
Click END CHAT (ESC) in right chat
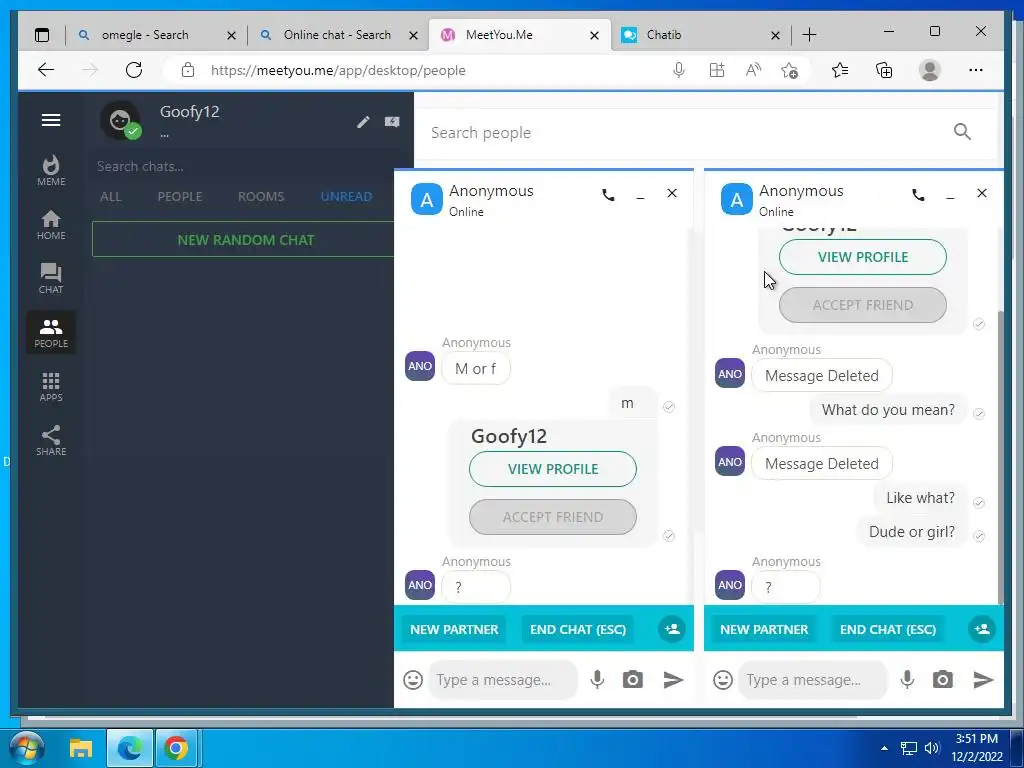tap(888, 630)
